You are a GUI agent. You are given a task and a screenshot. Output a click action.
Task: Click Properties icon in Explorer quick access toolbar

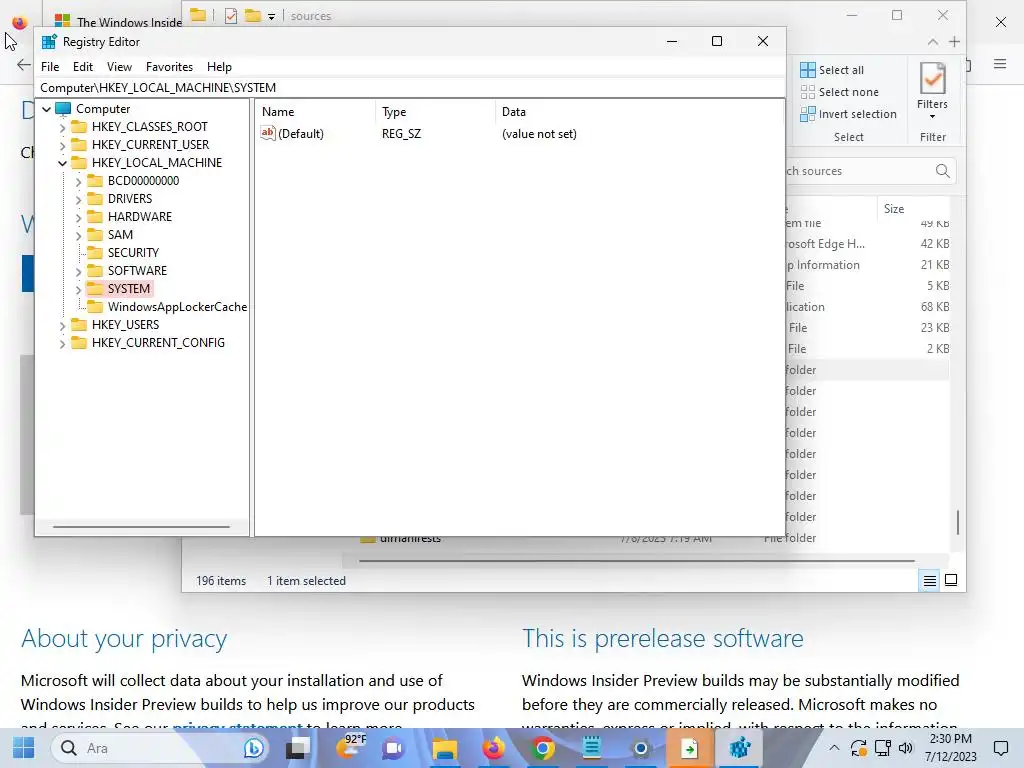[x=231, y=16]
